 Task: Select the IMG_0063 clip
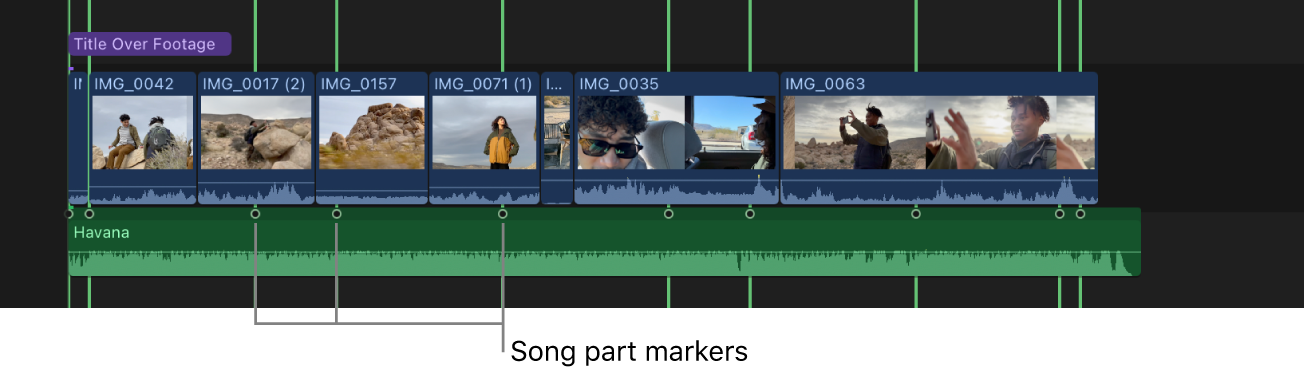[939, 138]
